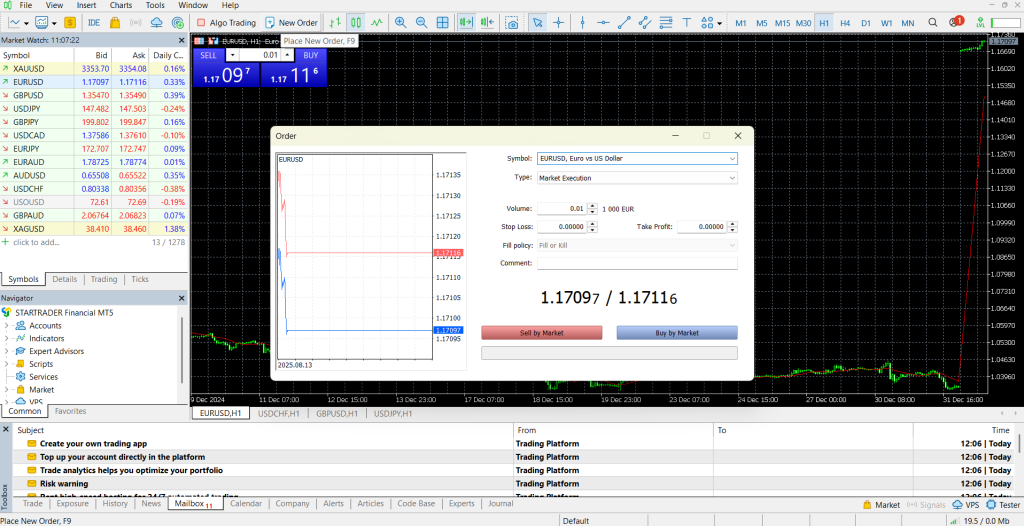1024x526 pixels.
Task: Open the Journal tab in Toolbox
Action: [x=501, y=504]
